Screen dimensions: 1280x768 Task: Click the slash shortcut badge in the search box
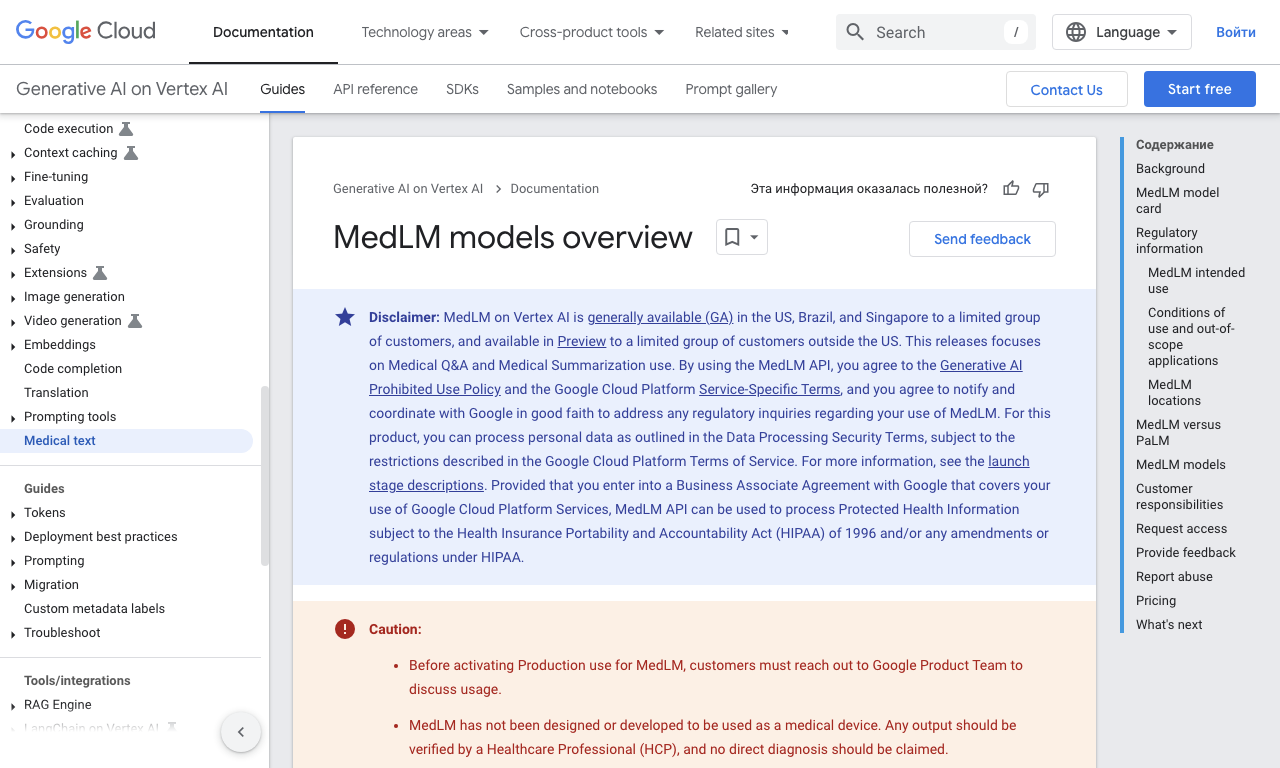[1016, 32]
